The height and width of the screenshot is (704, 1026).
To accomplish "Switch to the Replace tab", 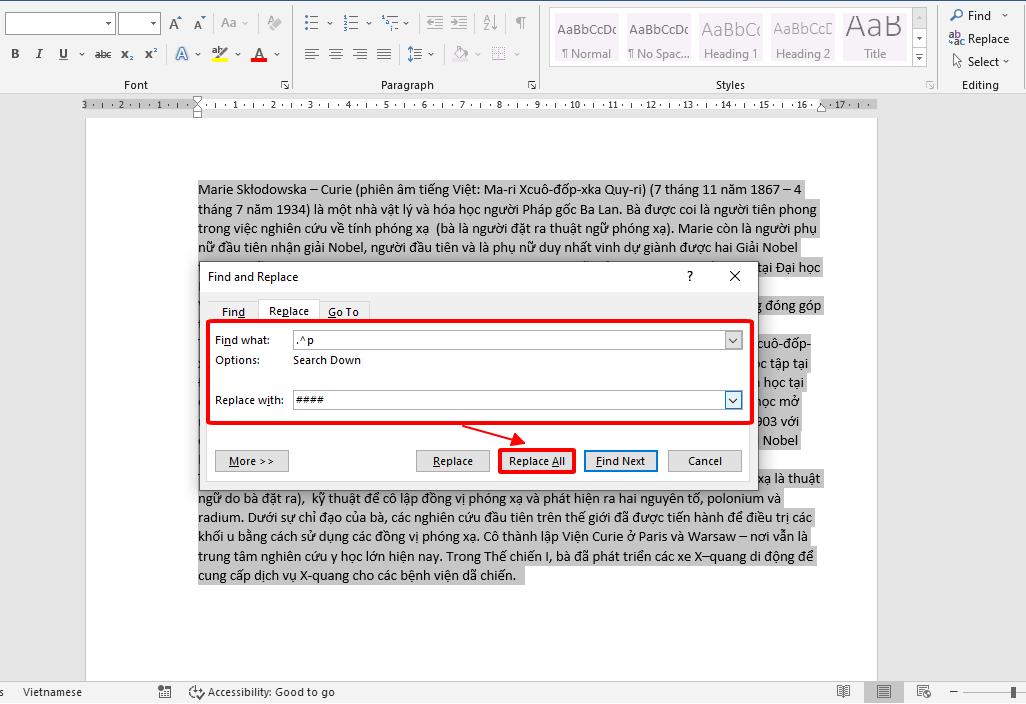I will coord(288,311).
